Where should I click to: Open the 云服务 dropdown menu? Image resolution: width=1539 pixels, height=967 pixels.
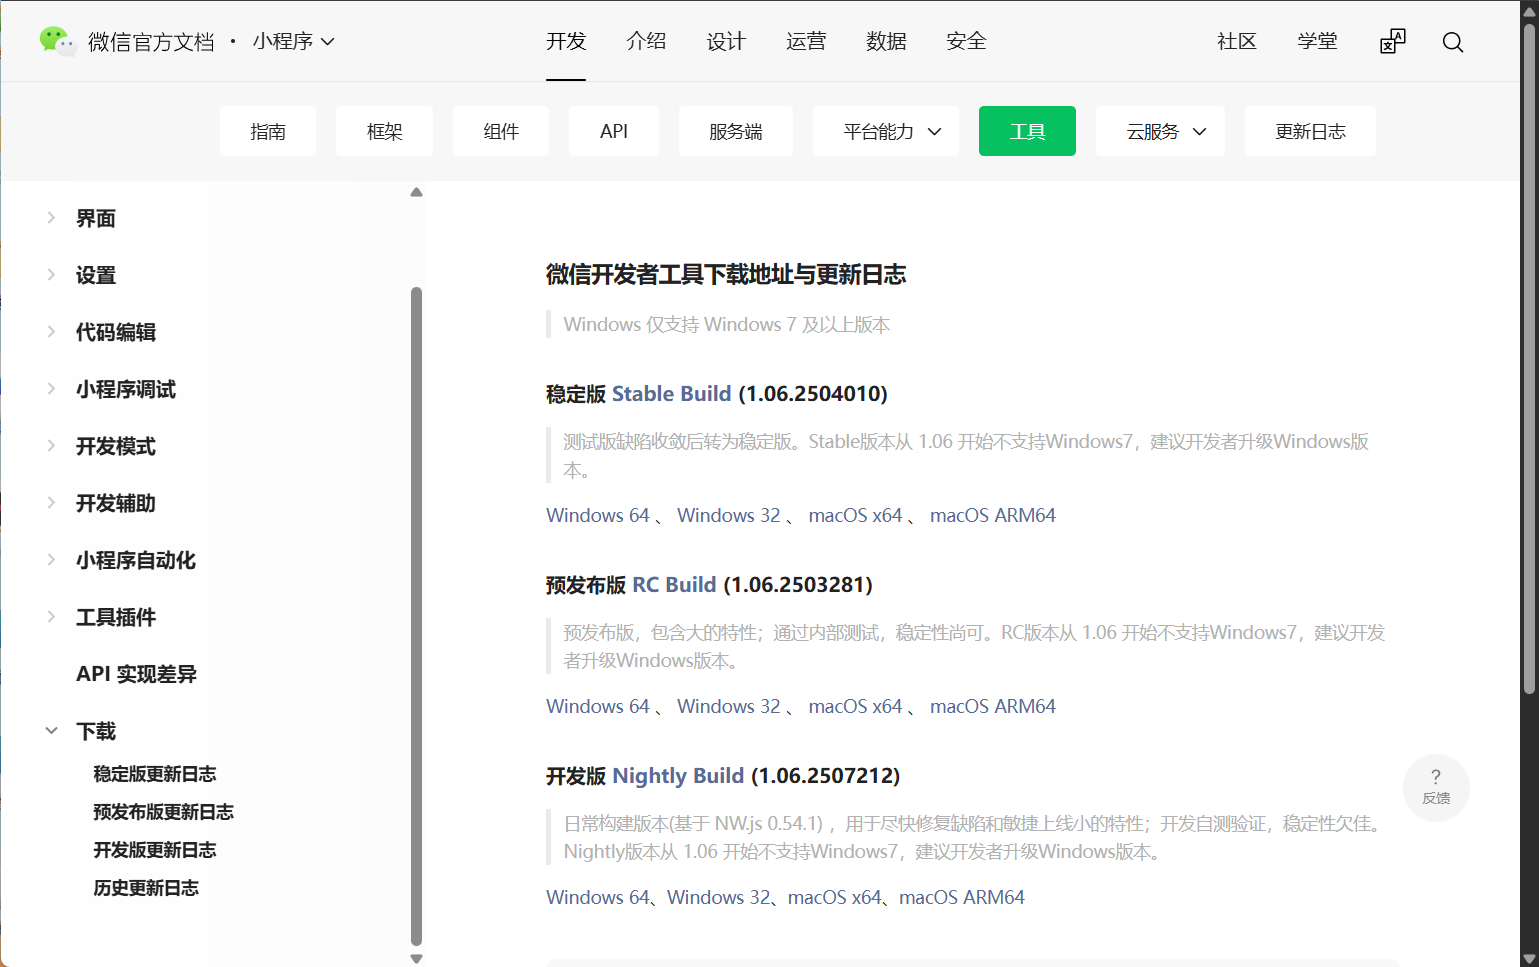pyautogui.click(x=1160, y=131)
